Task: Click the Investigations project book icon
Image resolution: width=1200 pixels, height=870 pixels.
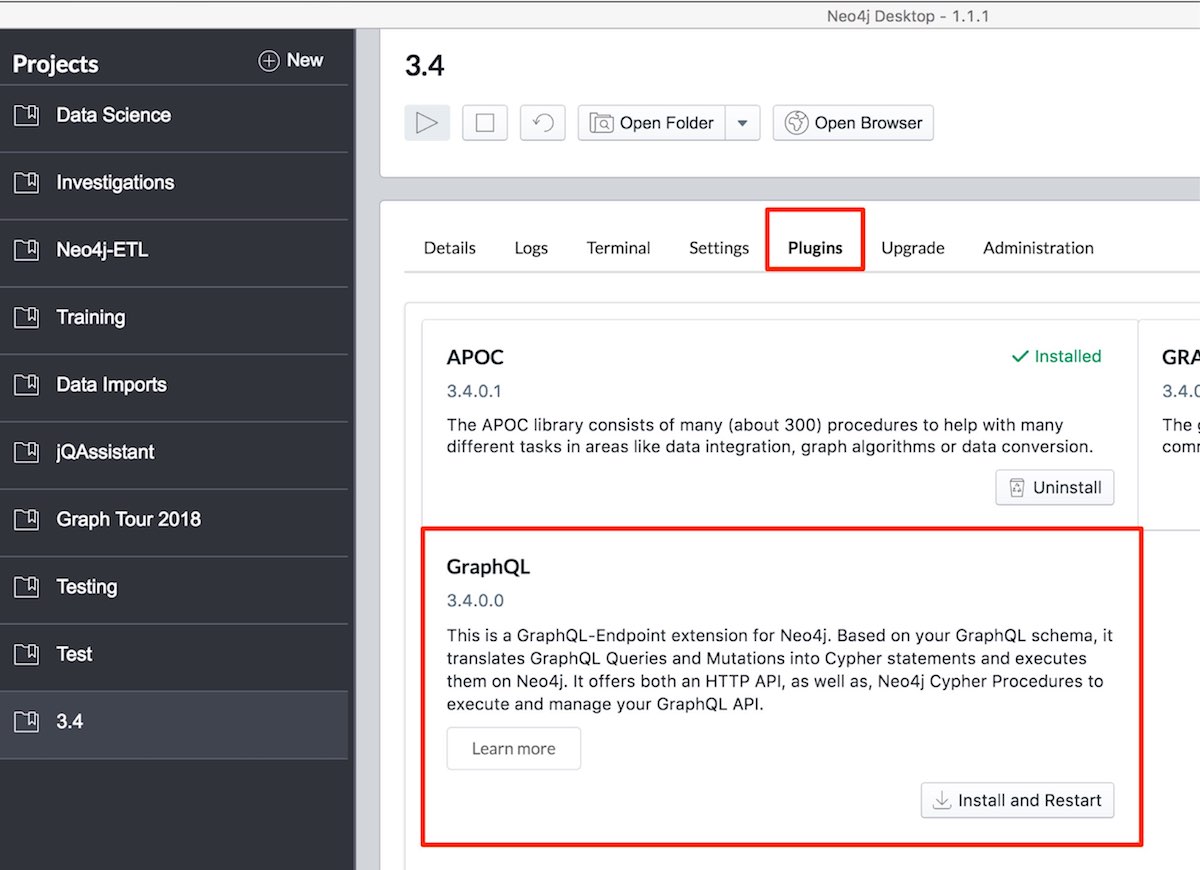Action: coord(26,182)
